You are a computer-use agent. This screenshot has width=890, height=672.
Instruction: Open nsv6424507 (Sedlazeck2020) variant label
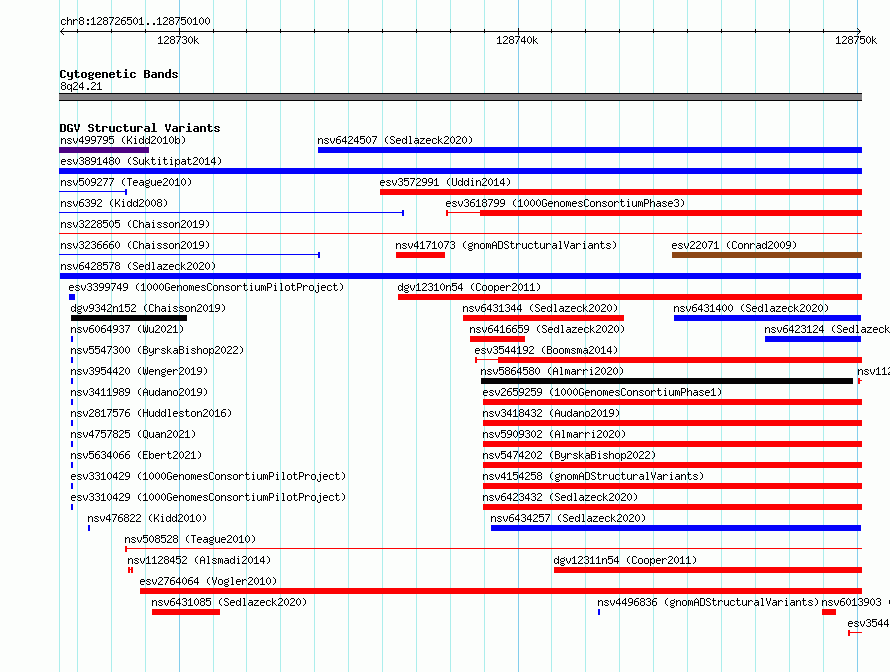tap(395, 140)
